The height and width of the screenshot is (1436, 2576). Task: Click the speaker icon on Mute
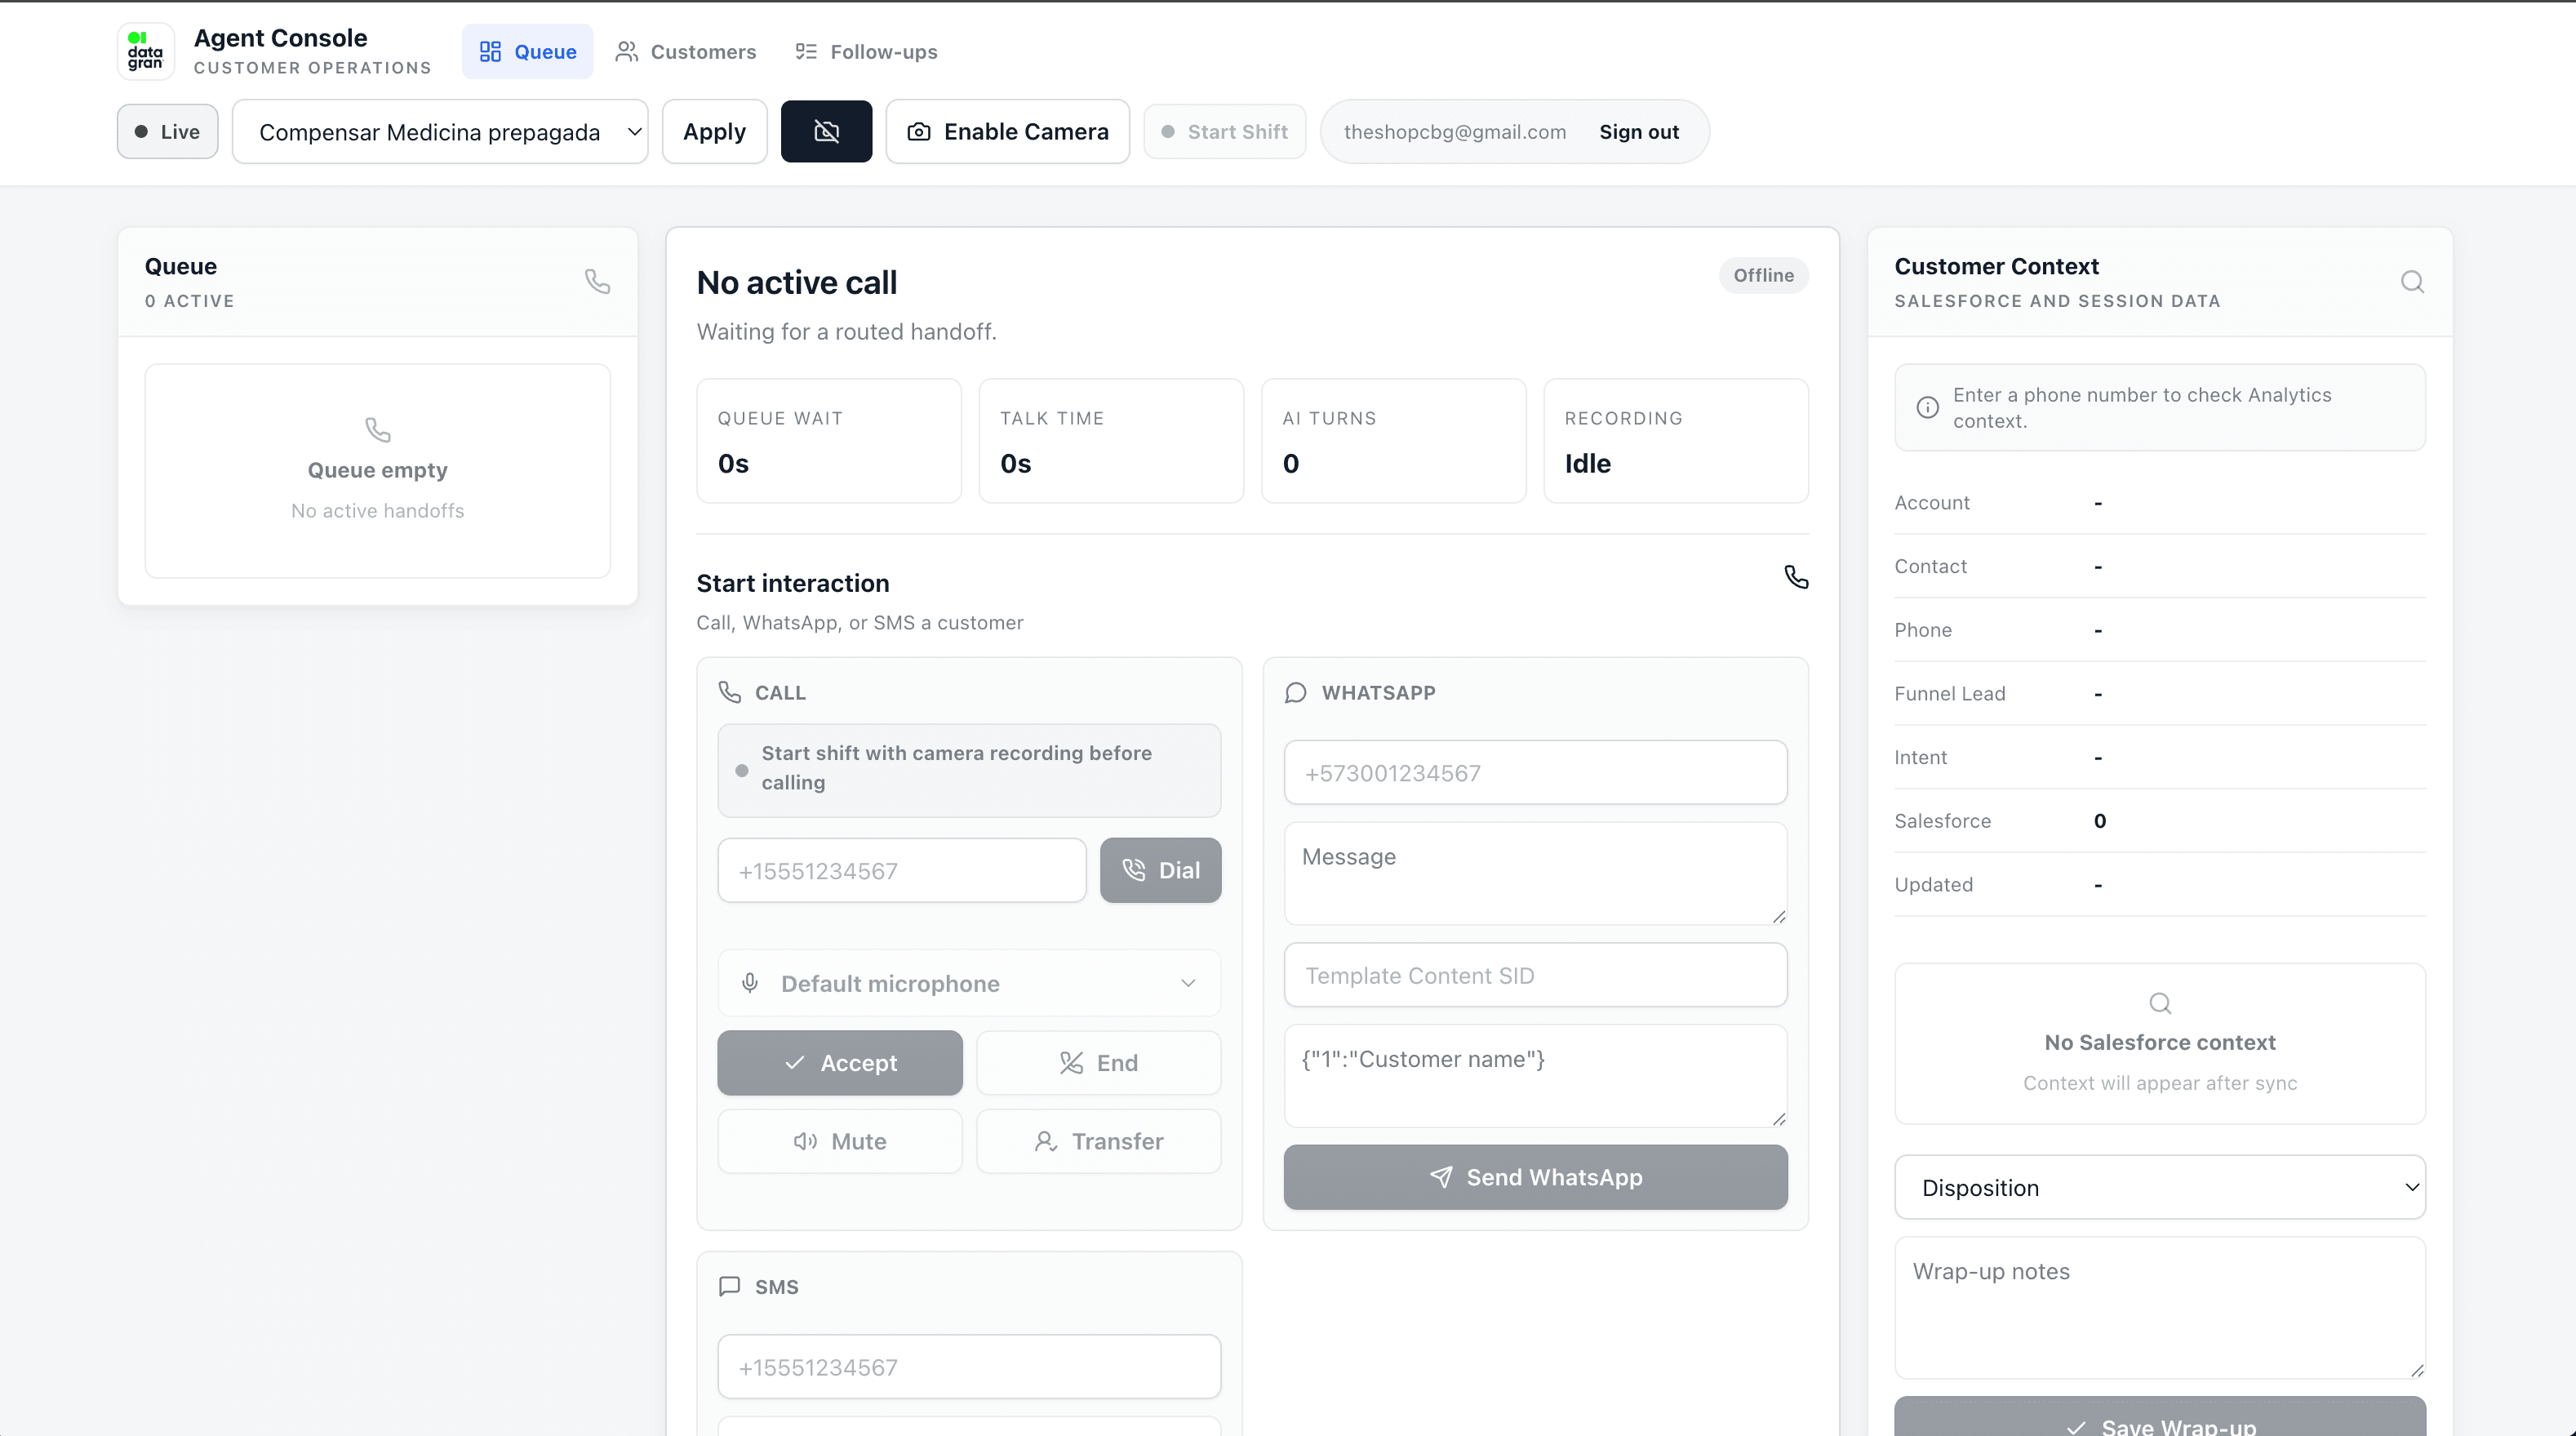806,1141
